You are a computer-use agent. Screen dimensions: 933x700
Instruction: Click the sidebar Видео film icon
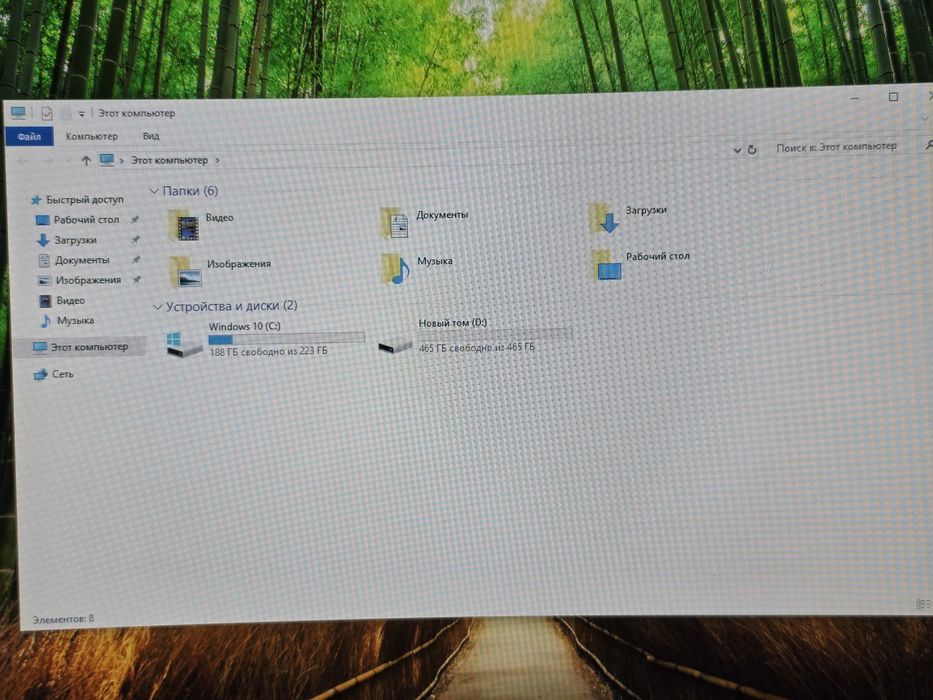pyautogui.click(x=45, y=301)
